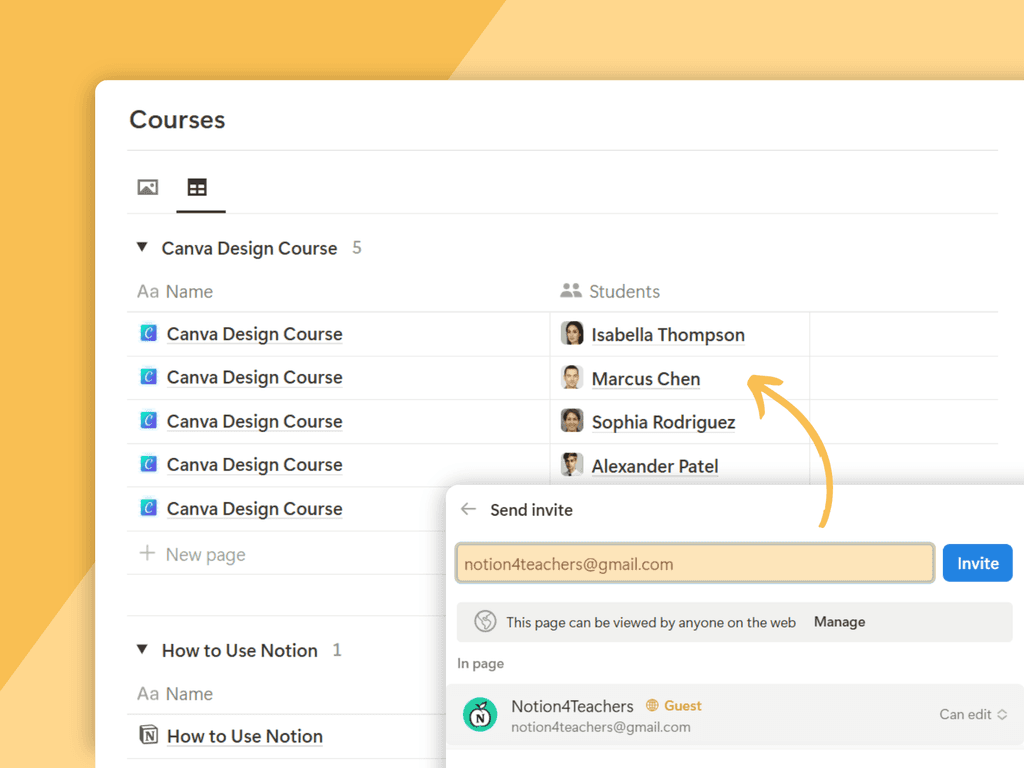Image resolution: width=1024 pixels, height=768 pixels.
Task: Click the Invite button
Action: click(x=977, y=562)
